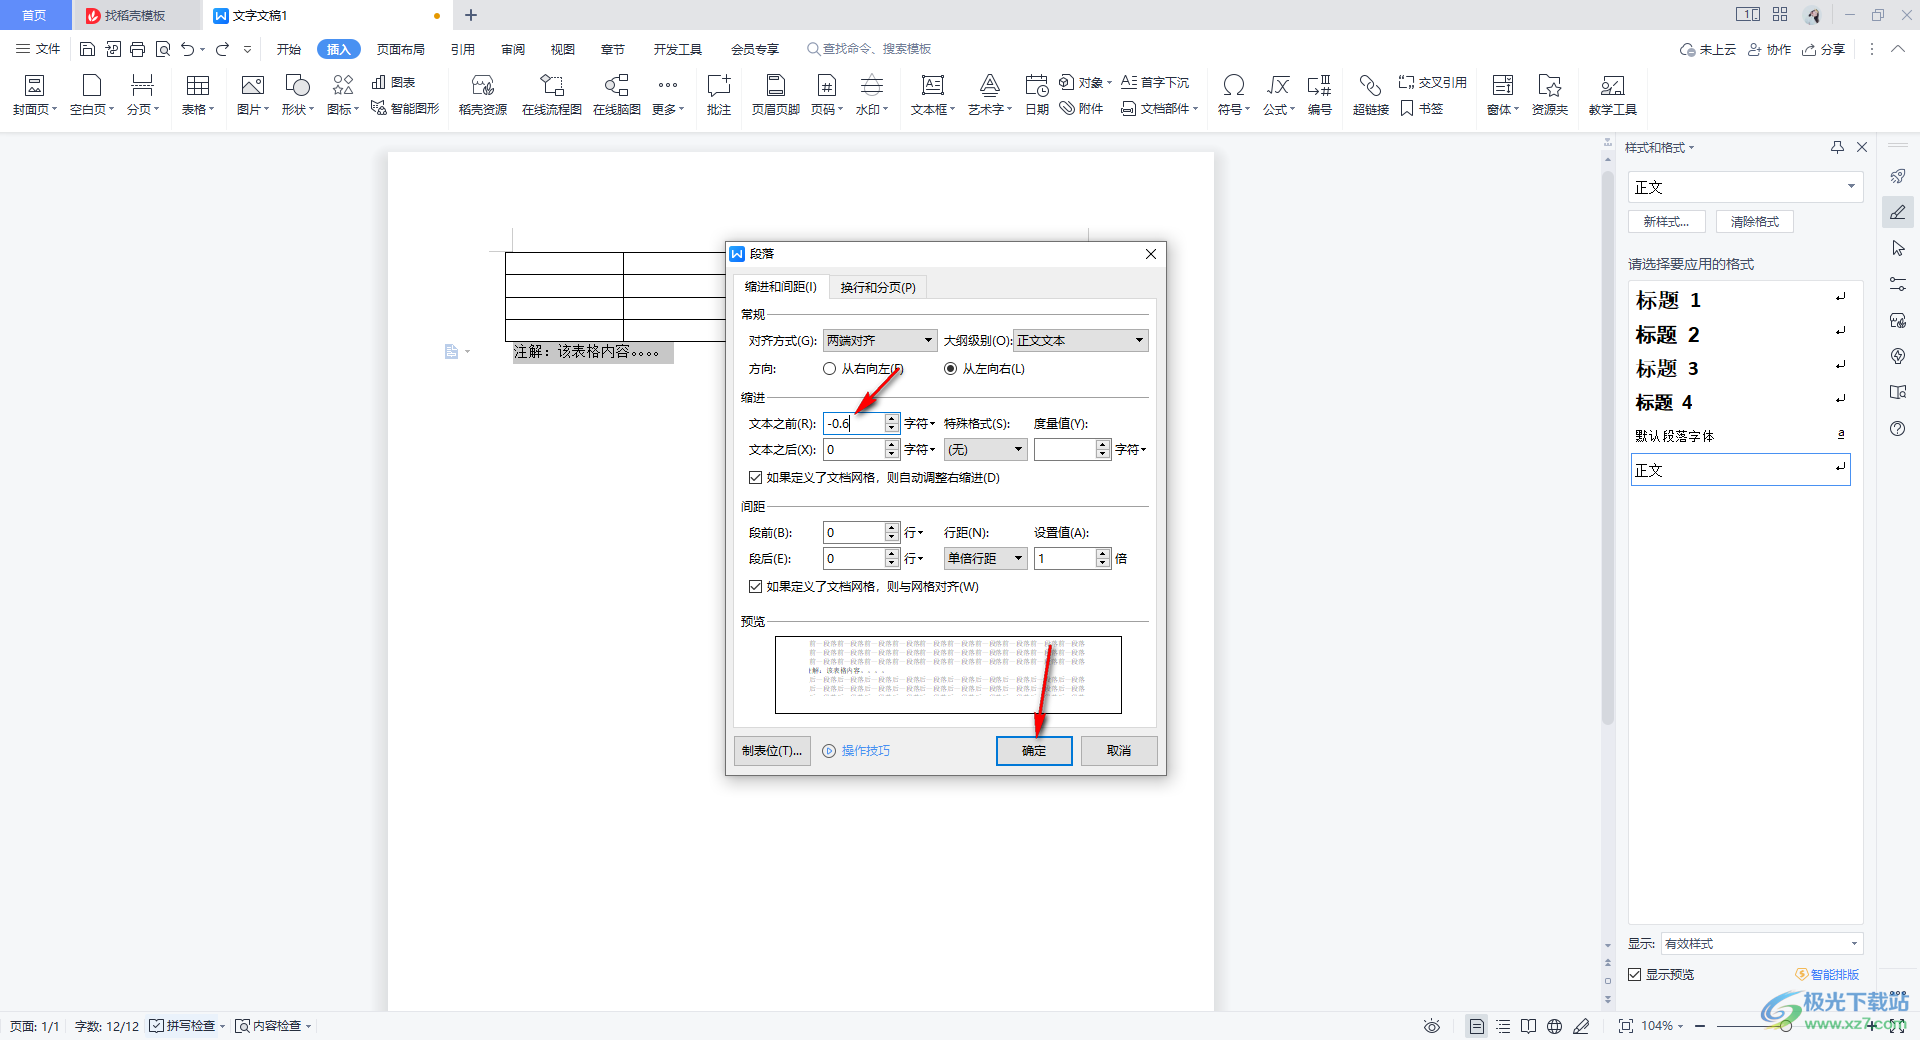
Task: Open outline level (大纲级别) dropdown
Action: pyautogui.click(x=1081, y=341)
